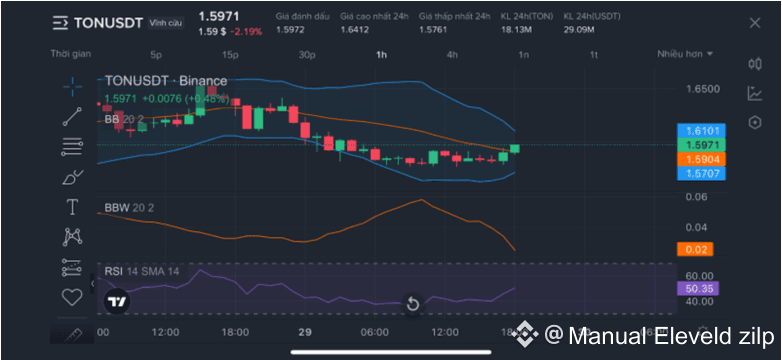
Task: Switch to the 4h timeframe
Action: pos(452,55)
